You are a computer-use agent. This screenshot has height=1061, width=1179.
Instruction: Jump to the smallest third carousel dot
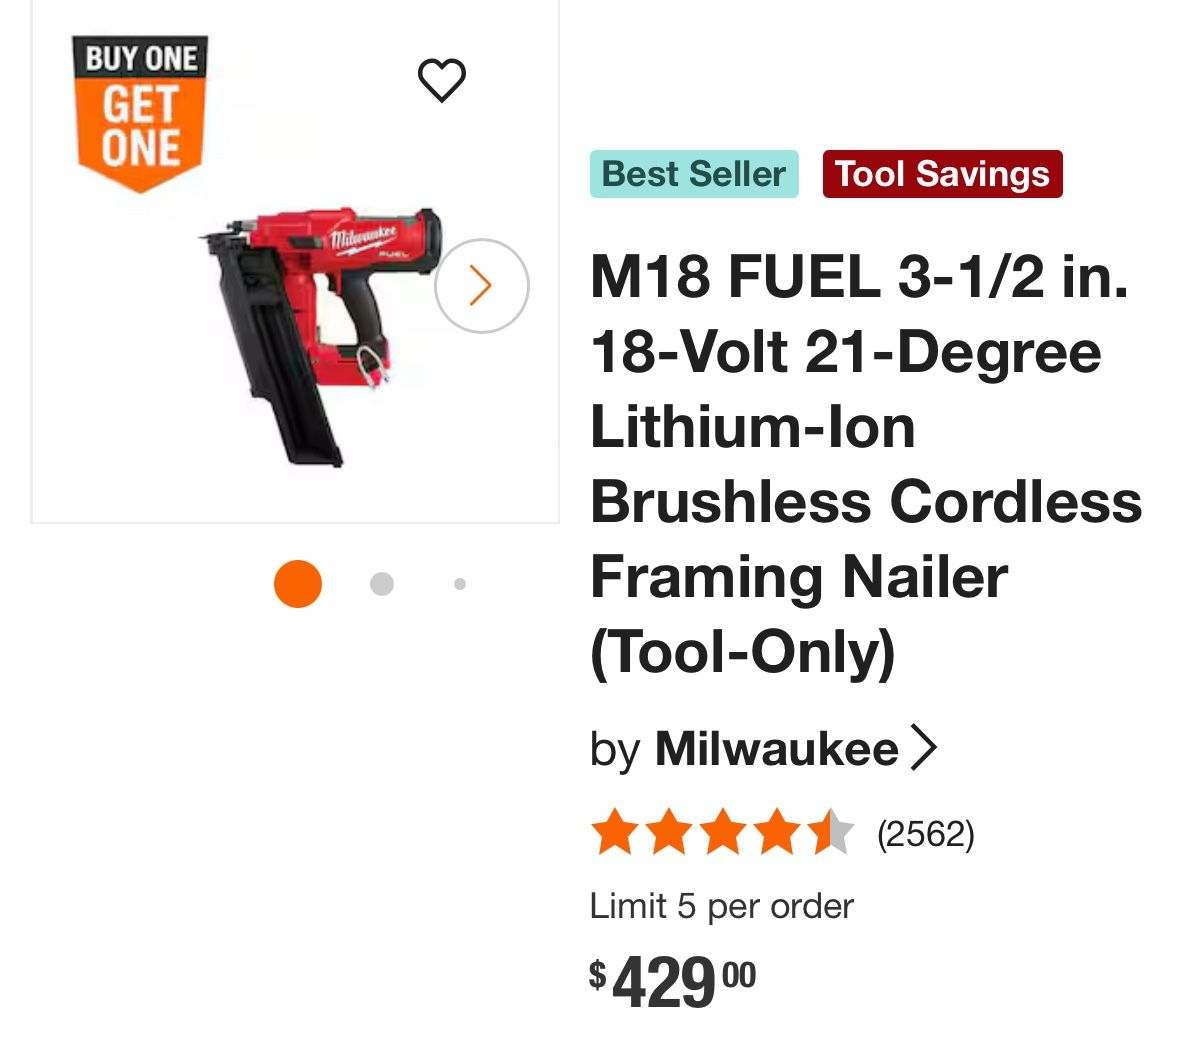(x=460, y=584)
